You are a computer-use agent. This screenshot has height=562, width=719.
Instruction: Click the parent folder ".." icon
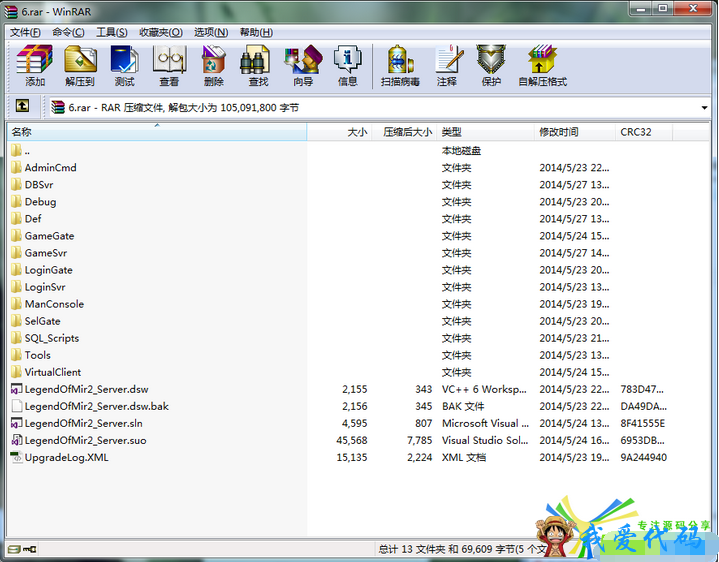pyautogui.click(x=17, y=150)
